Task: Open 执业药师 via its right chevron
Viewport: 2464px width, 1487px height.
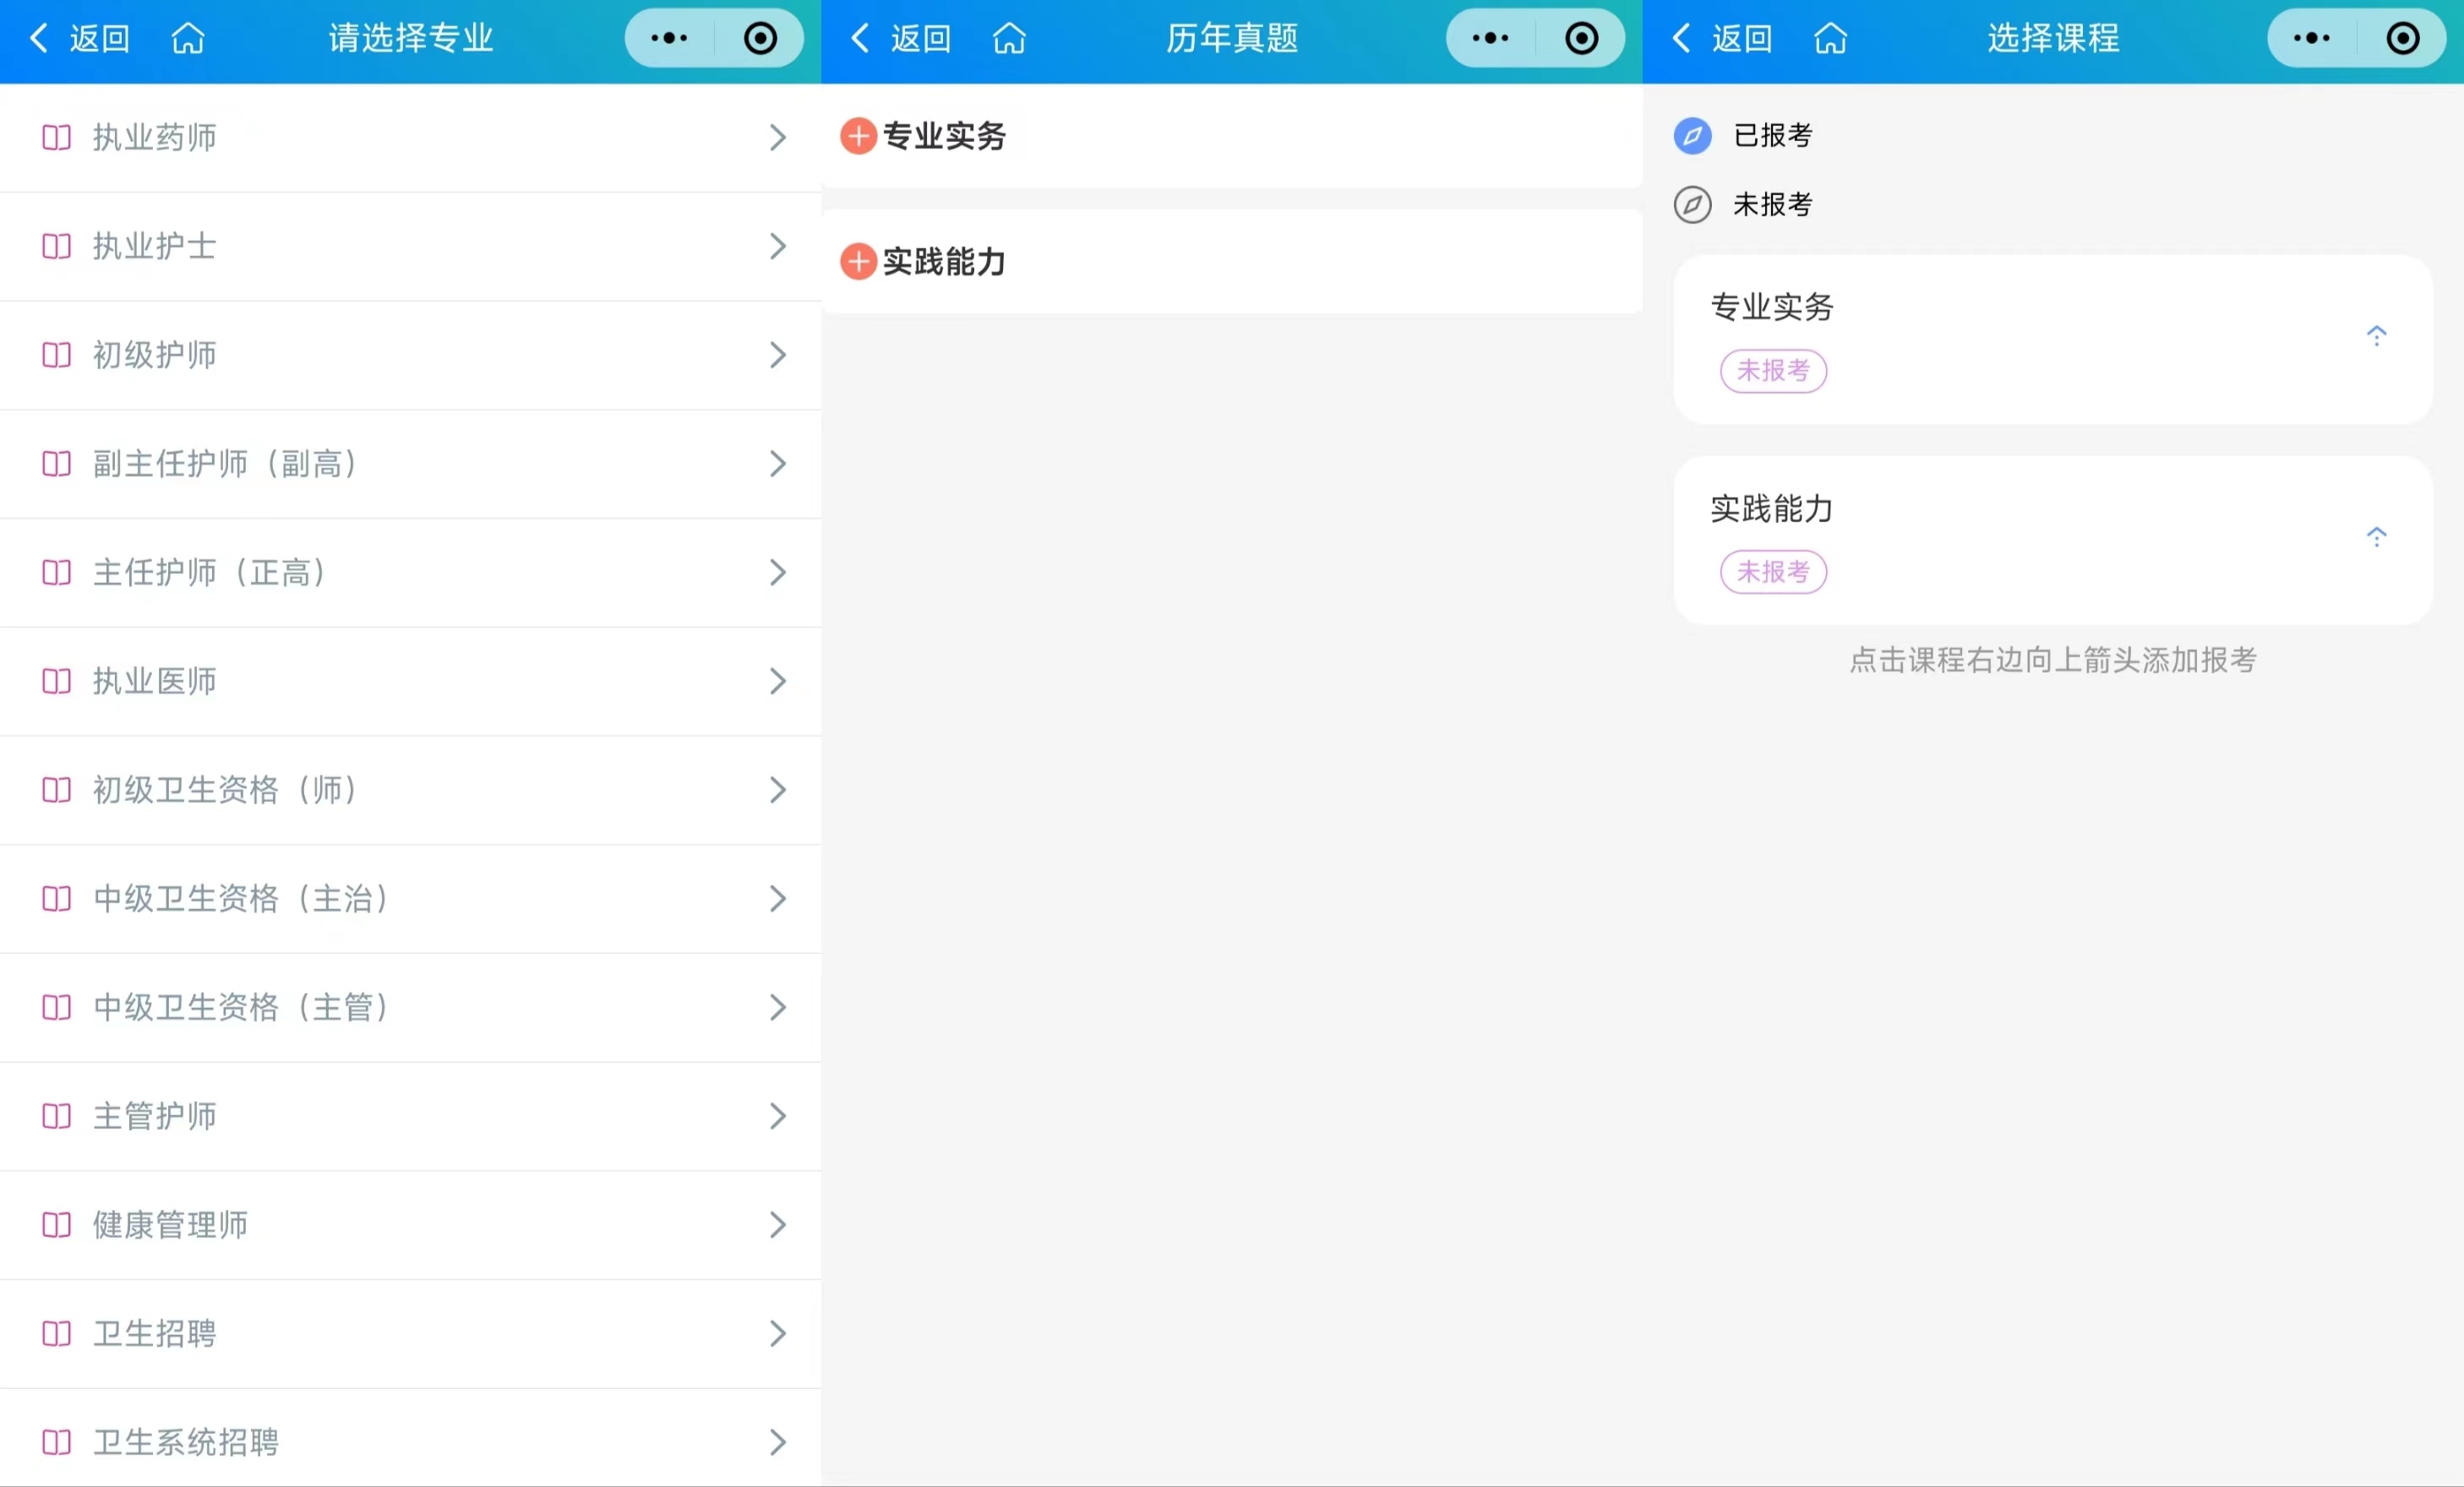Action: 778,137
